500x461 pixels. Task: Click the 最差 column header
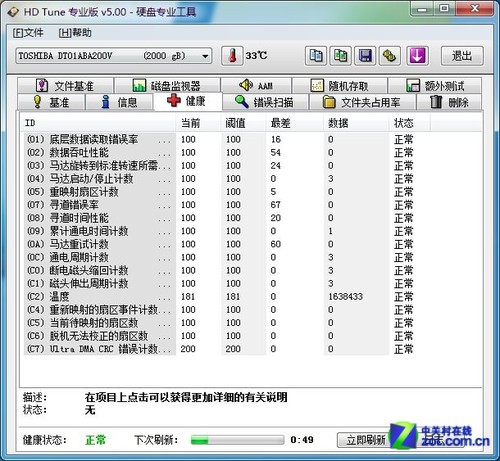coord(295,123)
